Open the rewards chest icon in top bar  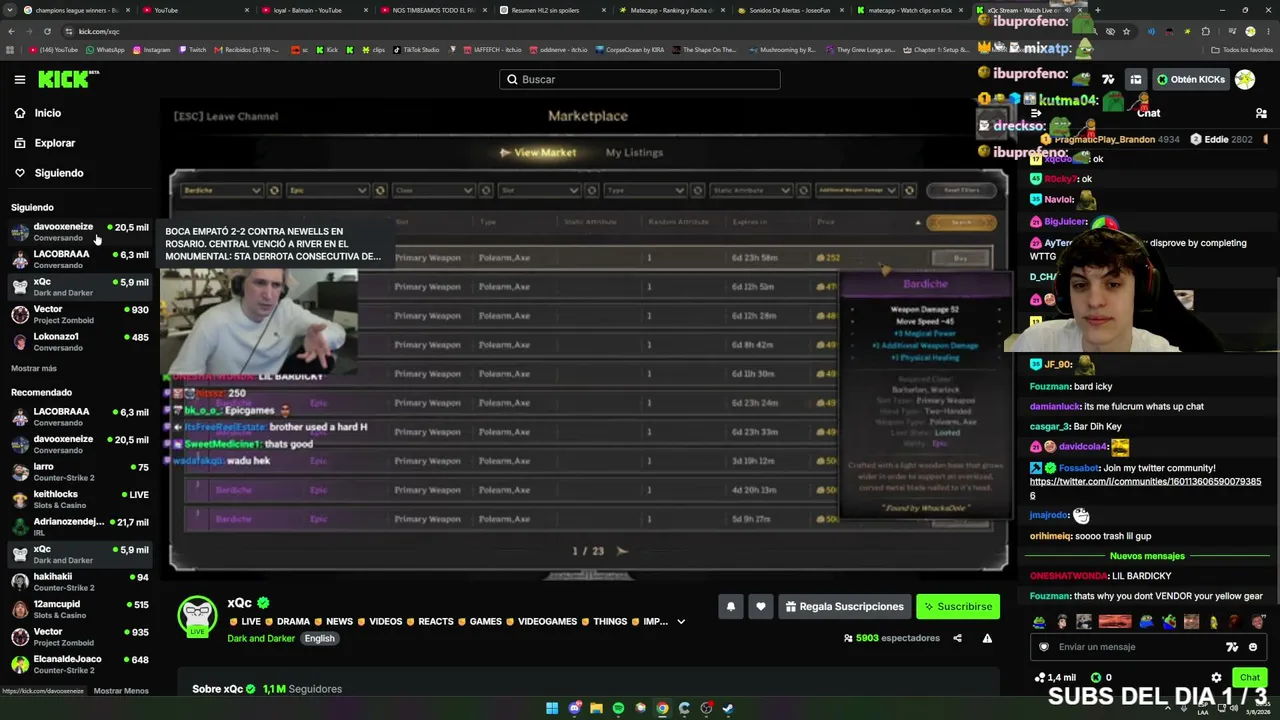click(1136, 79)
